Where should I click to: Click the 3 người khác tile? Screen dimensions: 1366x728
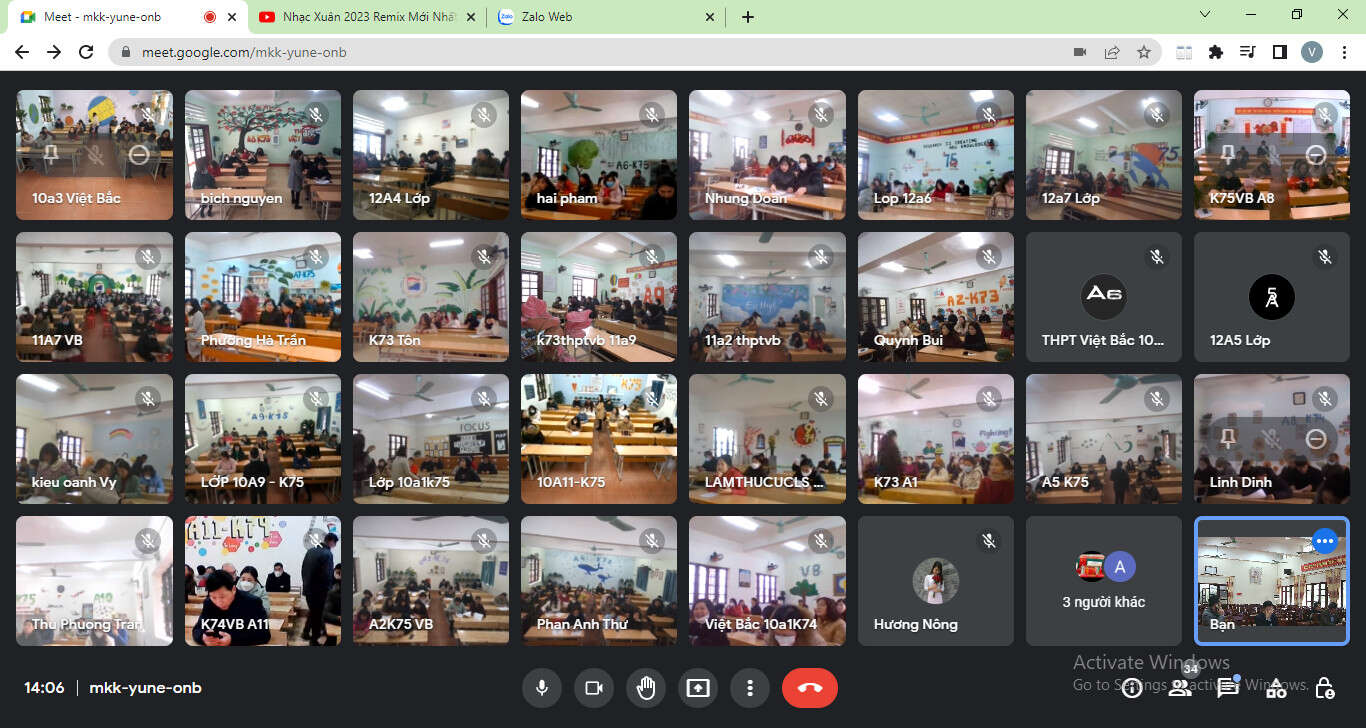point(1104,581)
